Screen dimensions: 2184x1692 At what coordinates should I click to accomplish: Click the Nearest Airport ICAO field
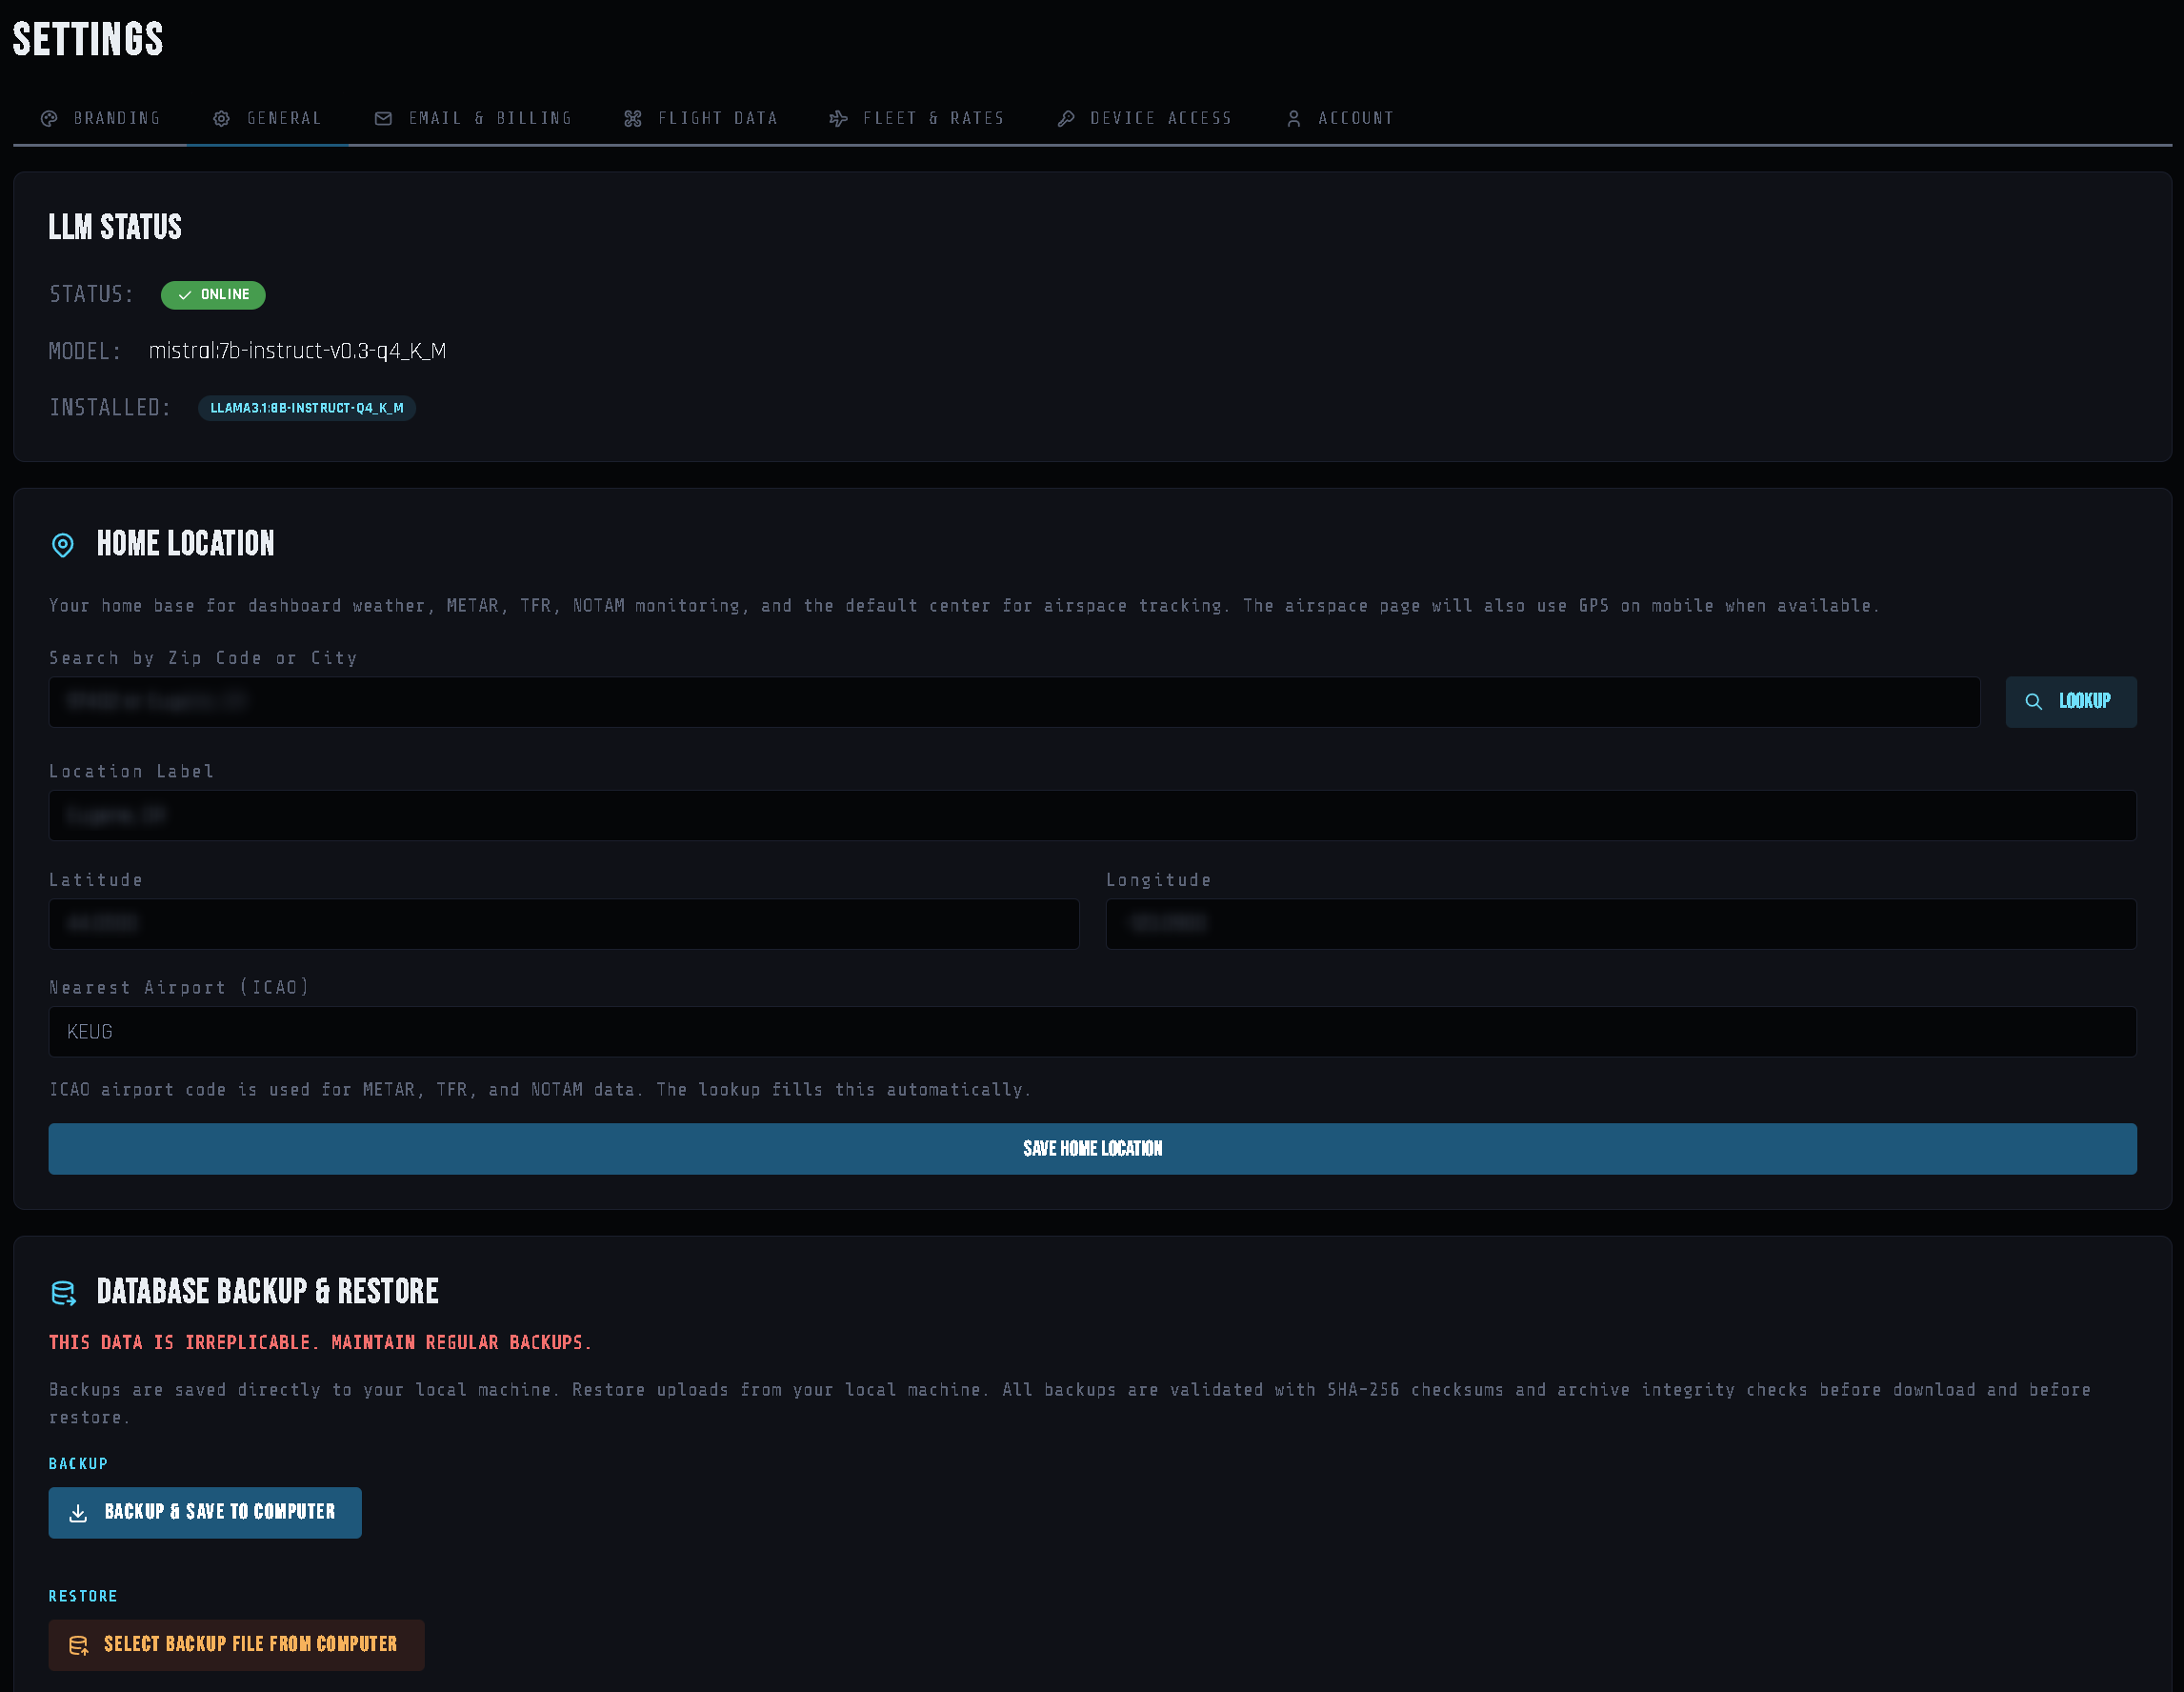[1092, 1032]
